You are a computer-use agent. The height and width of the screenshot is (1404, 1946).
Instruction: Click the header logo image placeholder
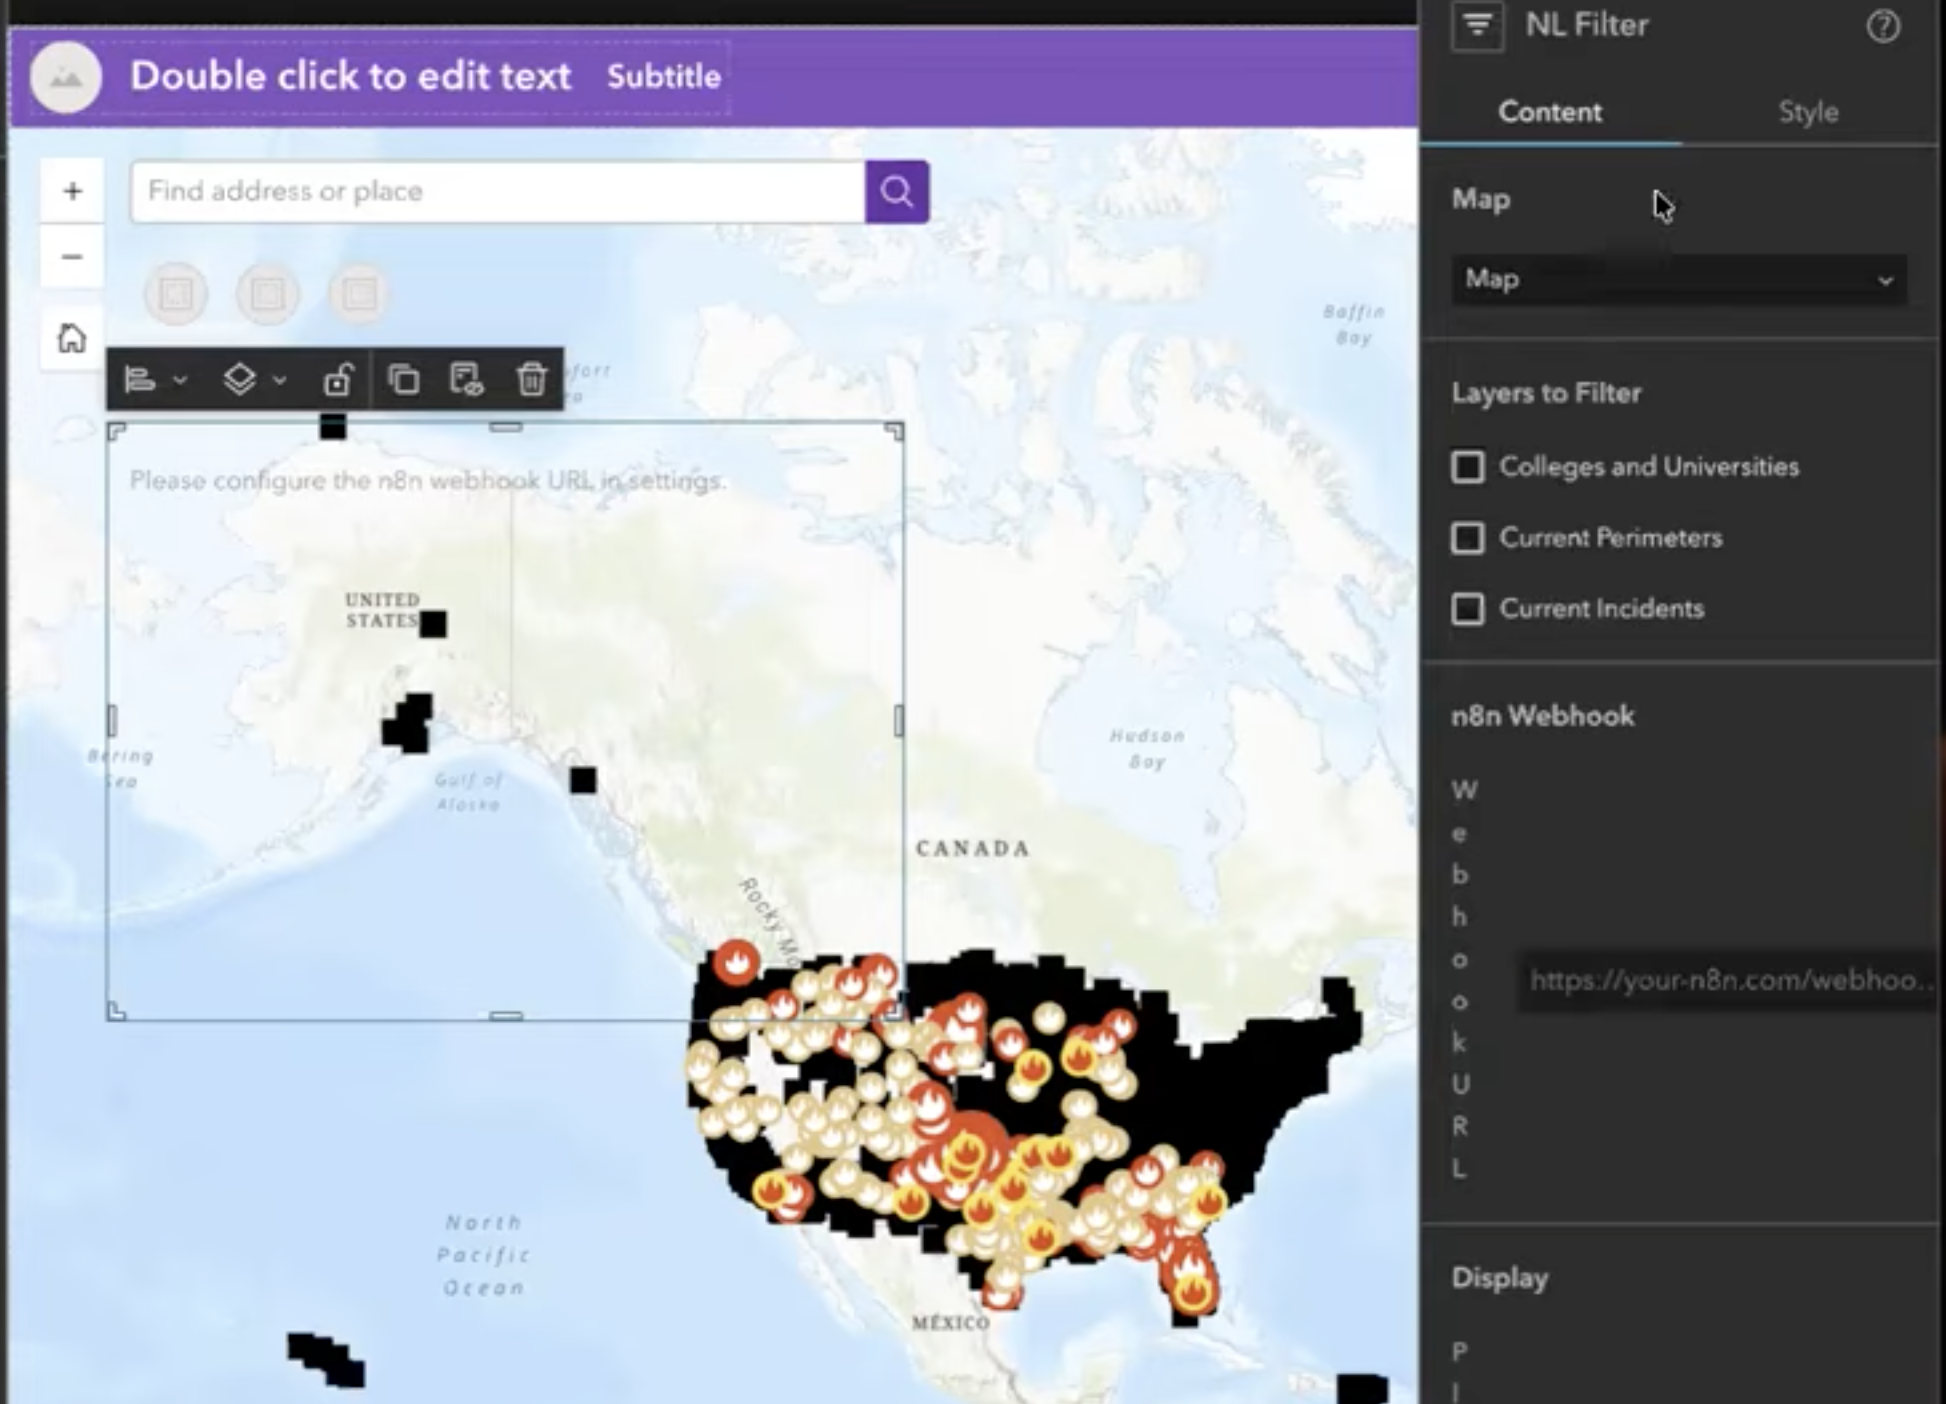(66, 77)
